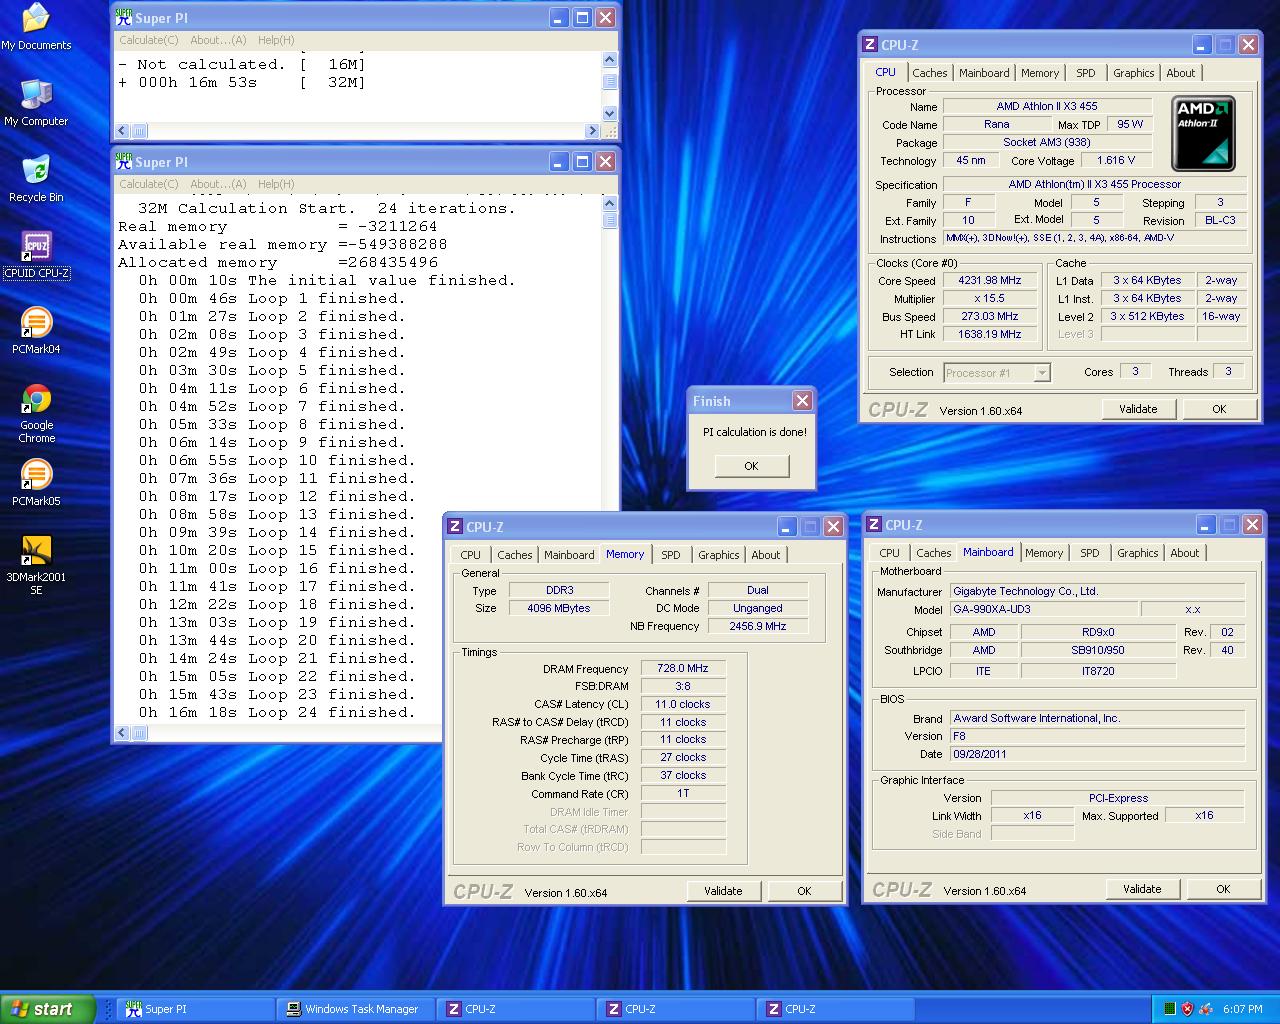
Task: Open the Caches tab in the CPU window
Action: coord(929,73)
